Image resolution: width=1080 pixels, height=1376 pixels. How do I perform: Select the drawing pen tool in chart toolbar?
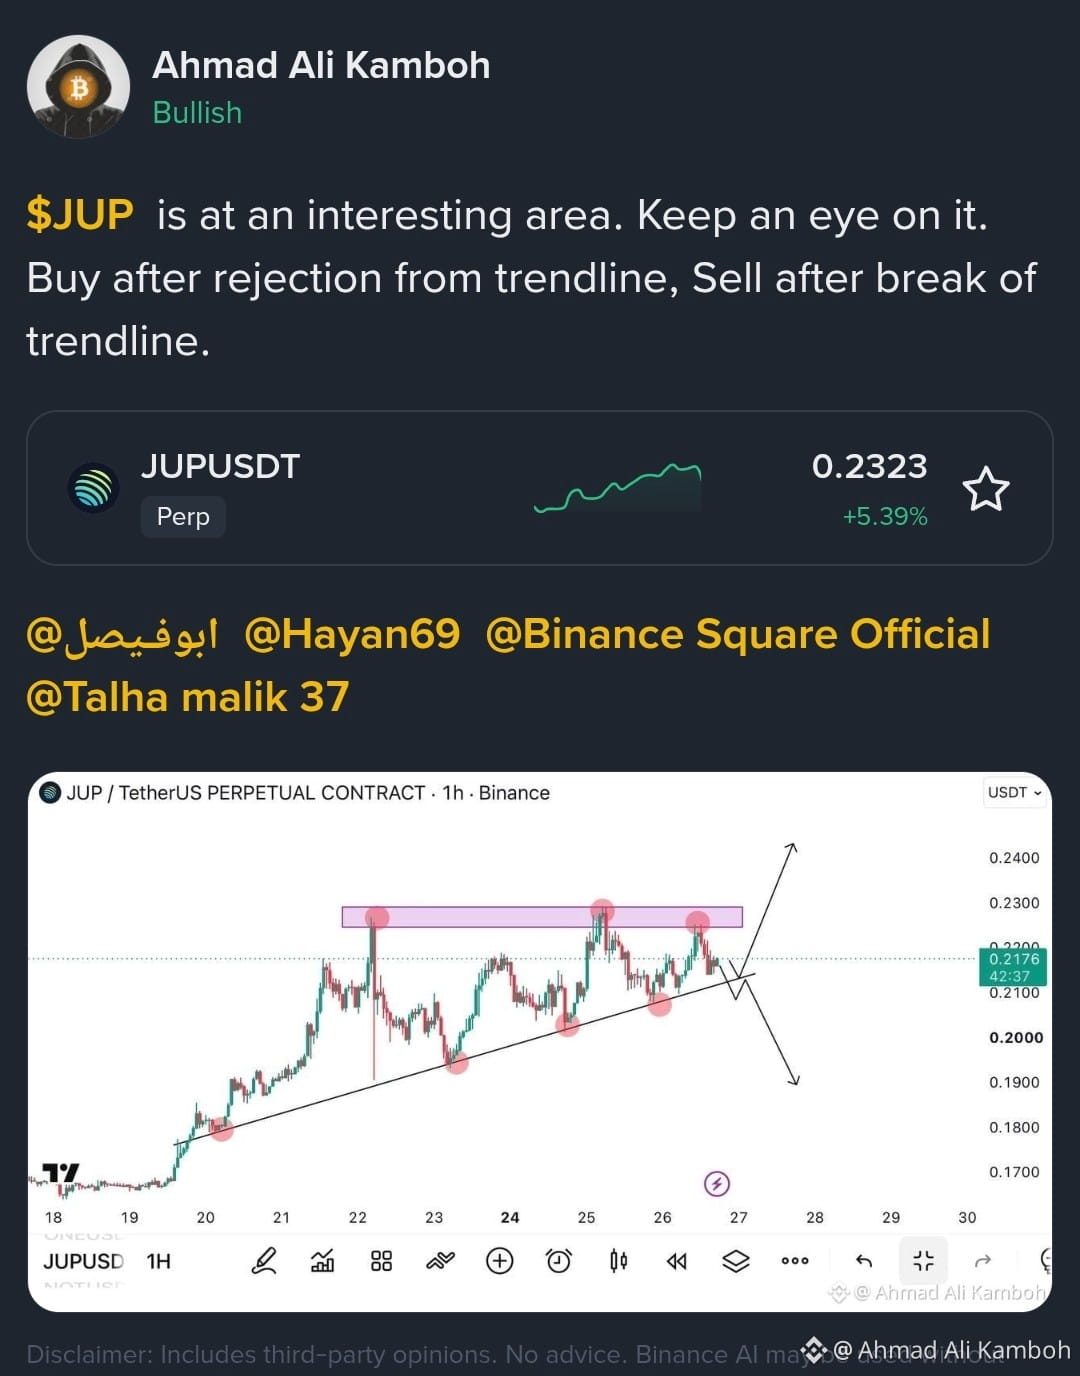264,1261
